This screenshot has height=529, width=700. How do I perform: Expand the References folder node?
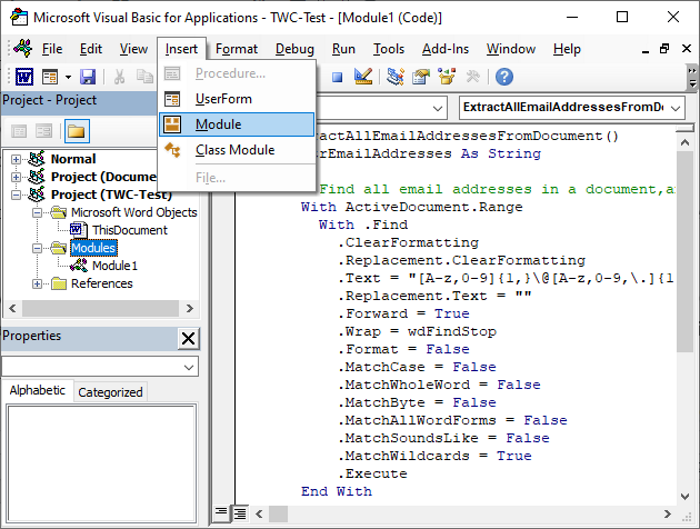click(x=37, y=284)
